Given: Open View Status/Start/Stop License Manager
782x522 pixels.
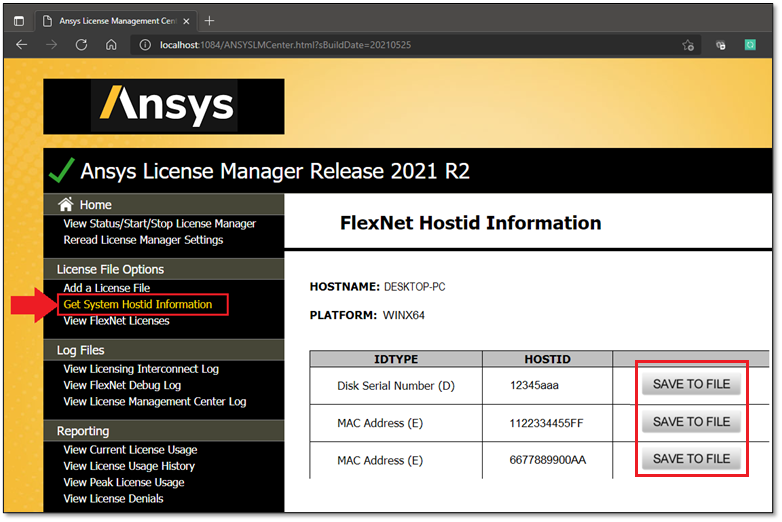Looking at the screenshot, I should pyautogui.click(x=159, y=223).
